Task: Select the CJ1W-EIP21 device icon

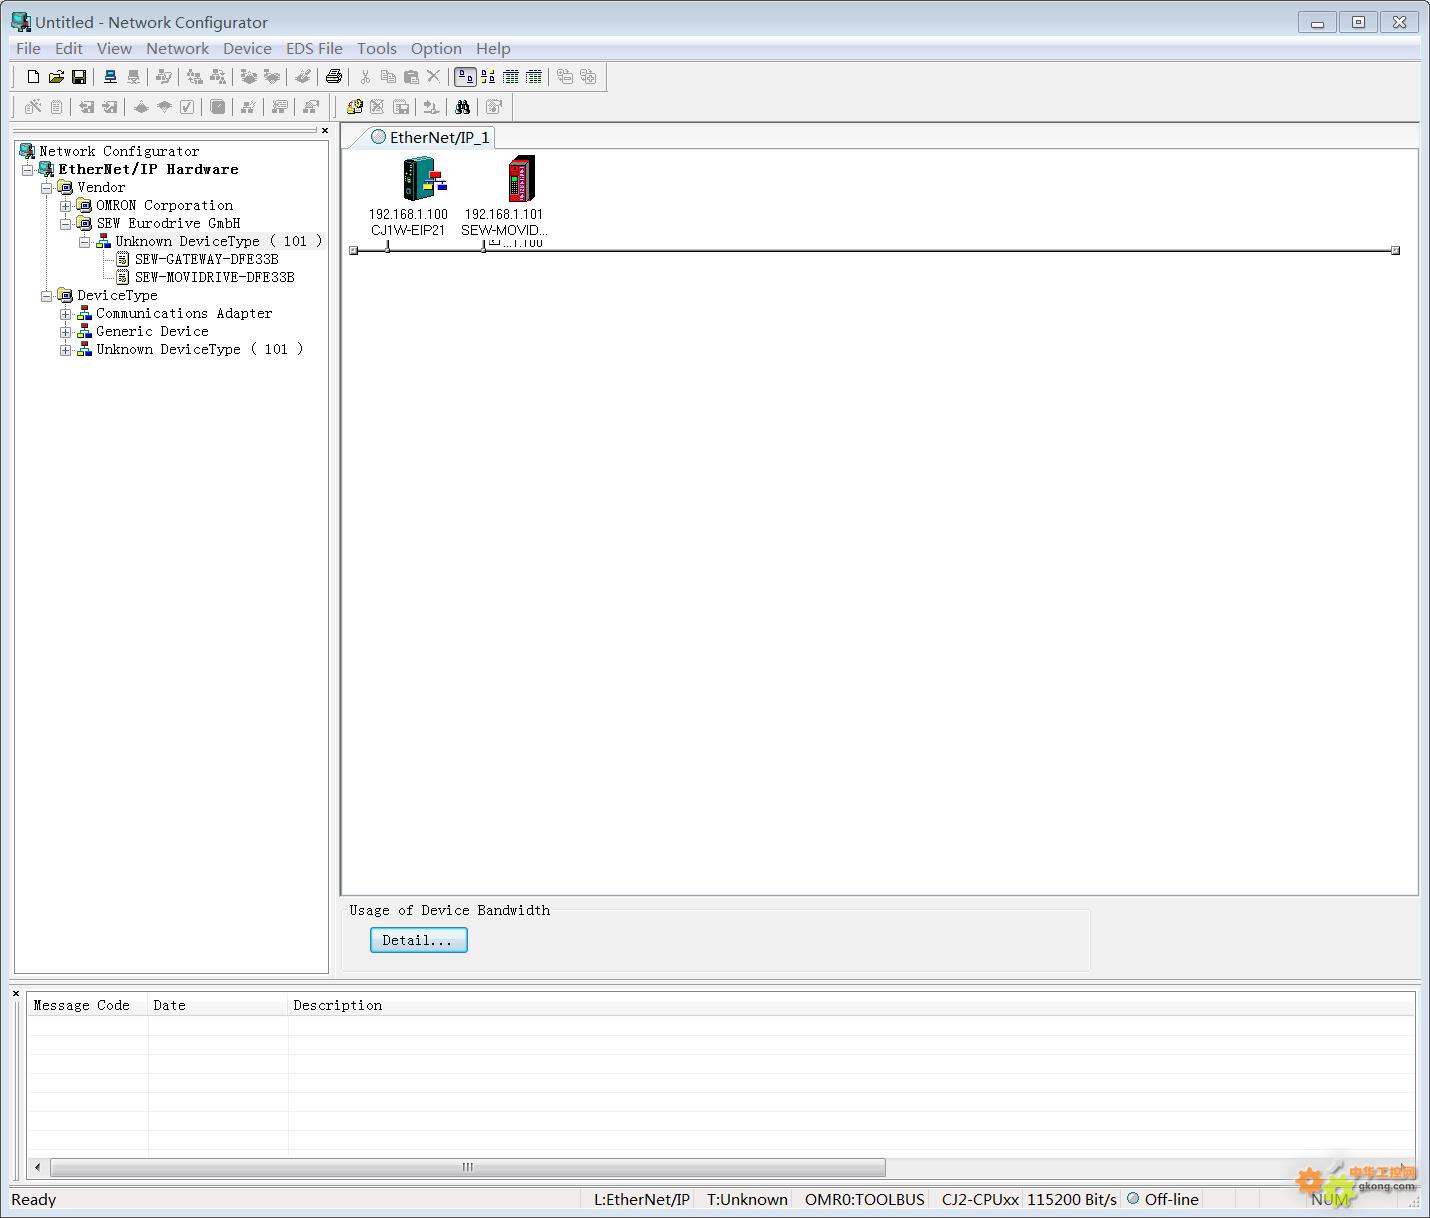Action: click(424, 179)
